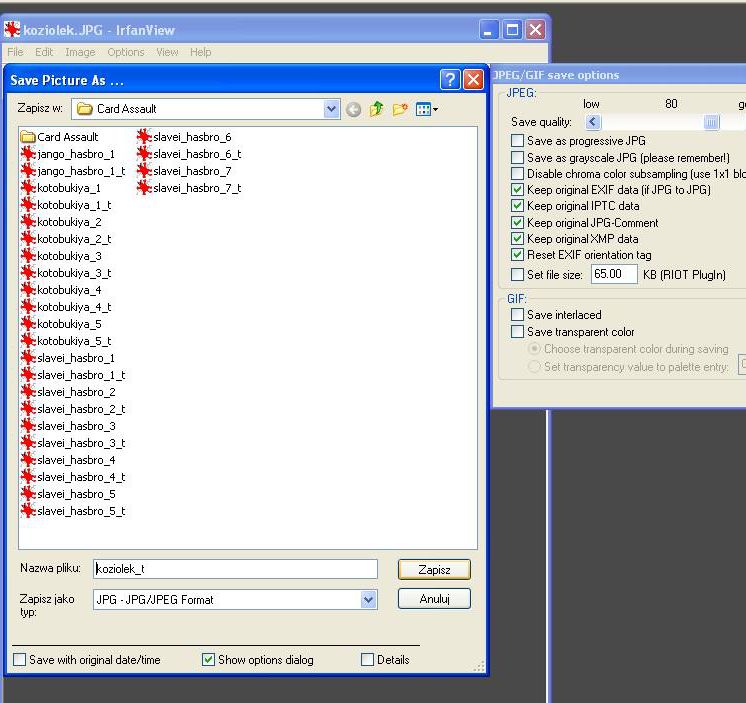Uncheck Keep original IPTC data

(517, 206)
